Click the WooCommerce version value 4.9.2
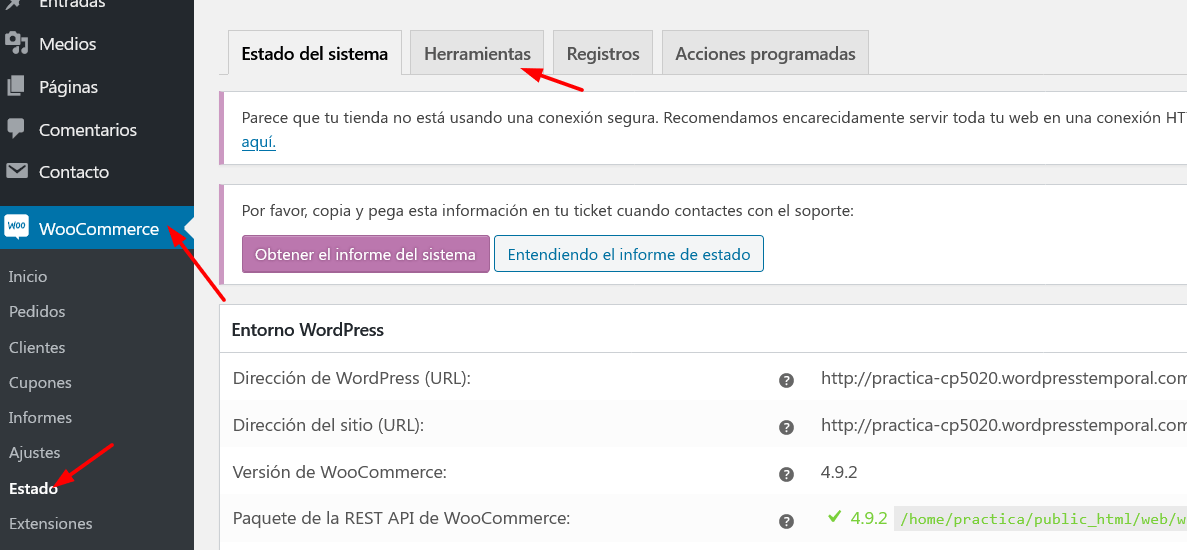1187x550 pixels. tap(839, 473)
